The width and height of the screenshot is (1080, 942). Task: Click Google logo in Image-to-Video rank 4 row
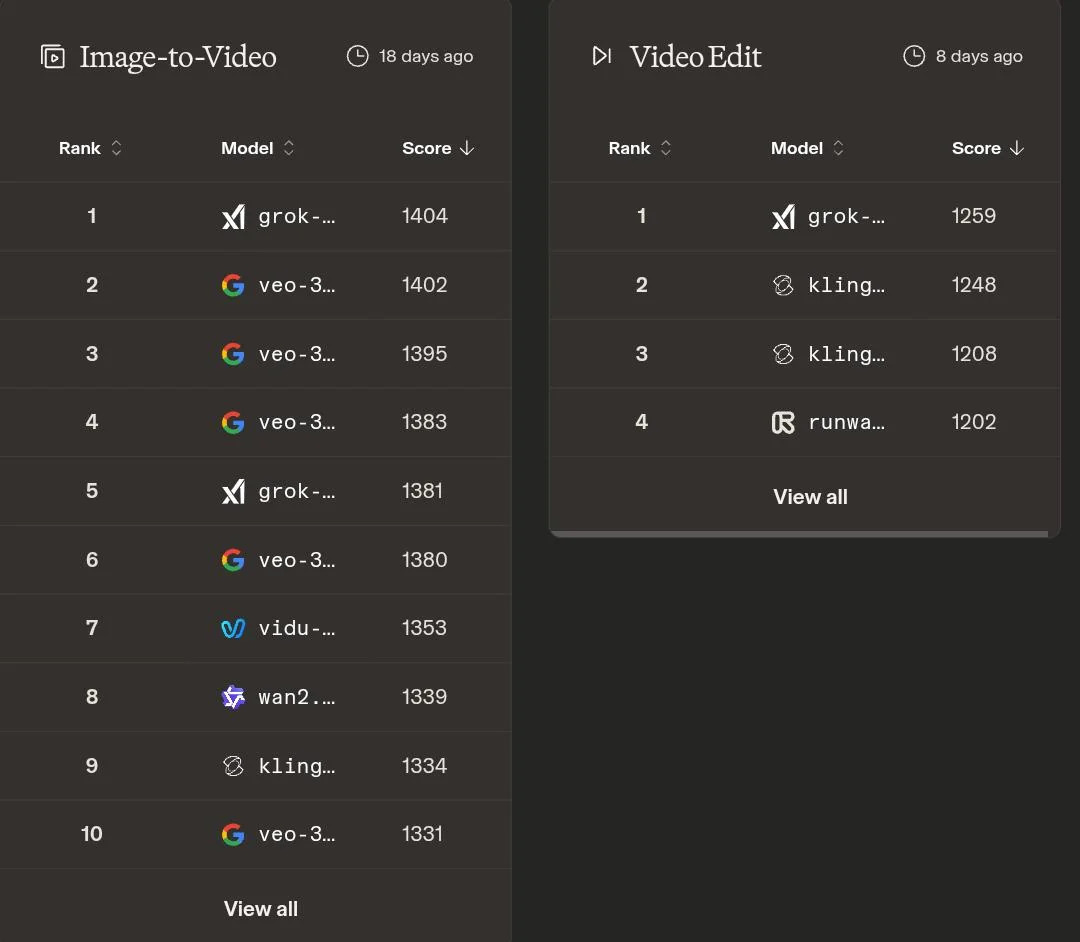pyautogui.click(x=233, y=422)
